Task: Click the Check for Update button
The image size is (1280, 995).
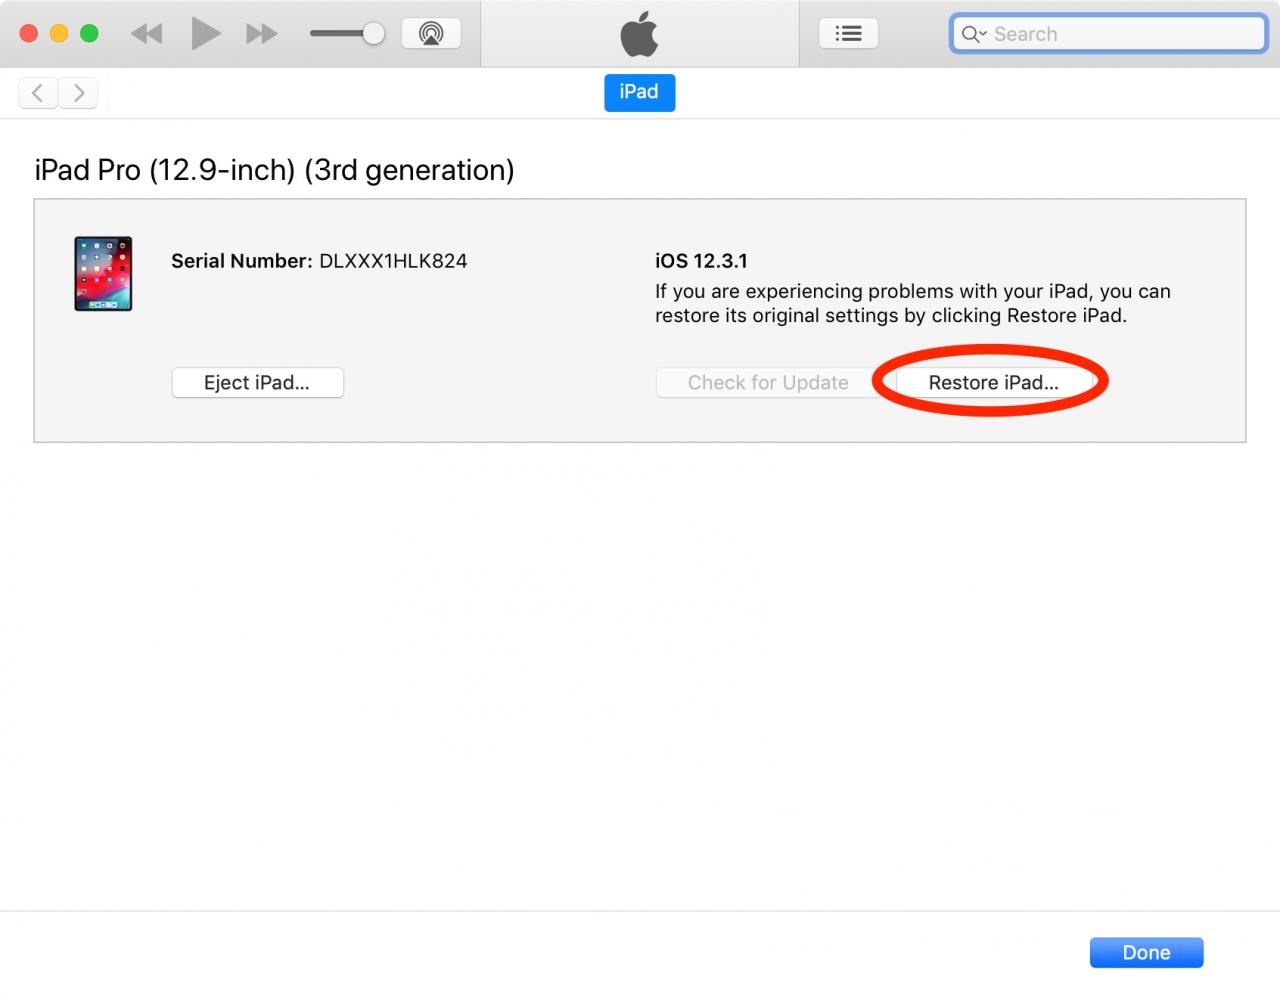Action: pyautogui.click(x=768, y=383)
